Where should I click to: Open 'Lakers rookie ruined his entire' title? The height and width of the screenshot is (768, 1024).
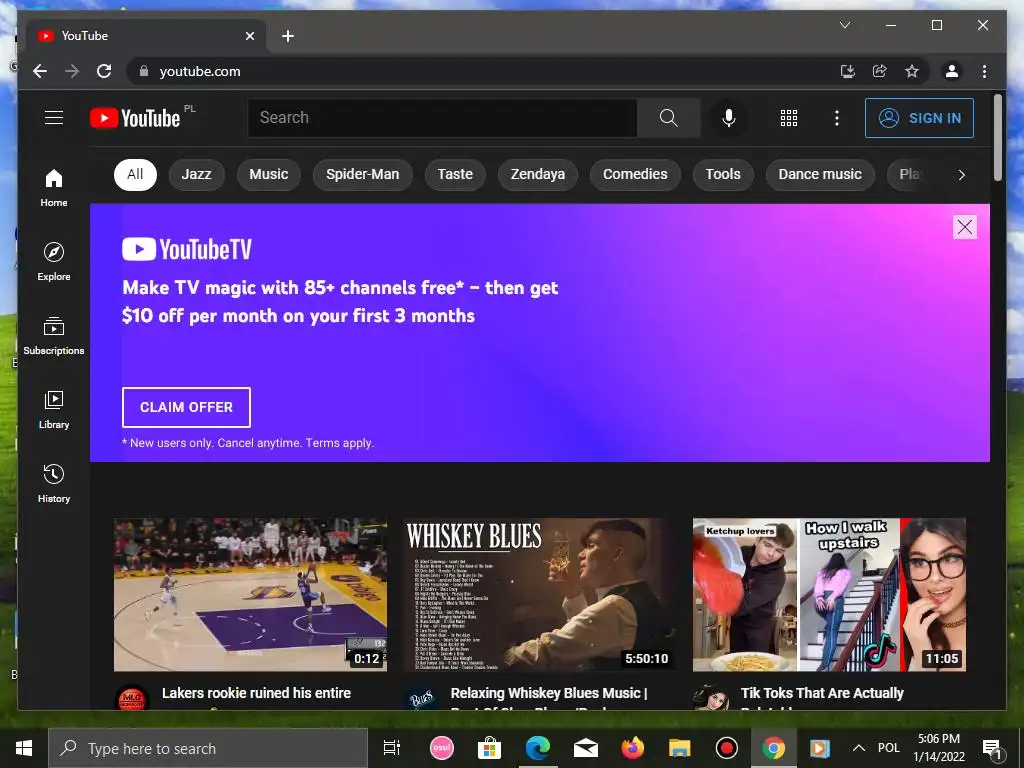tap(256, 693)
